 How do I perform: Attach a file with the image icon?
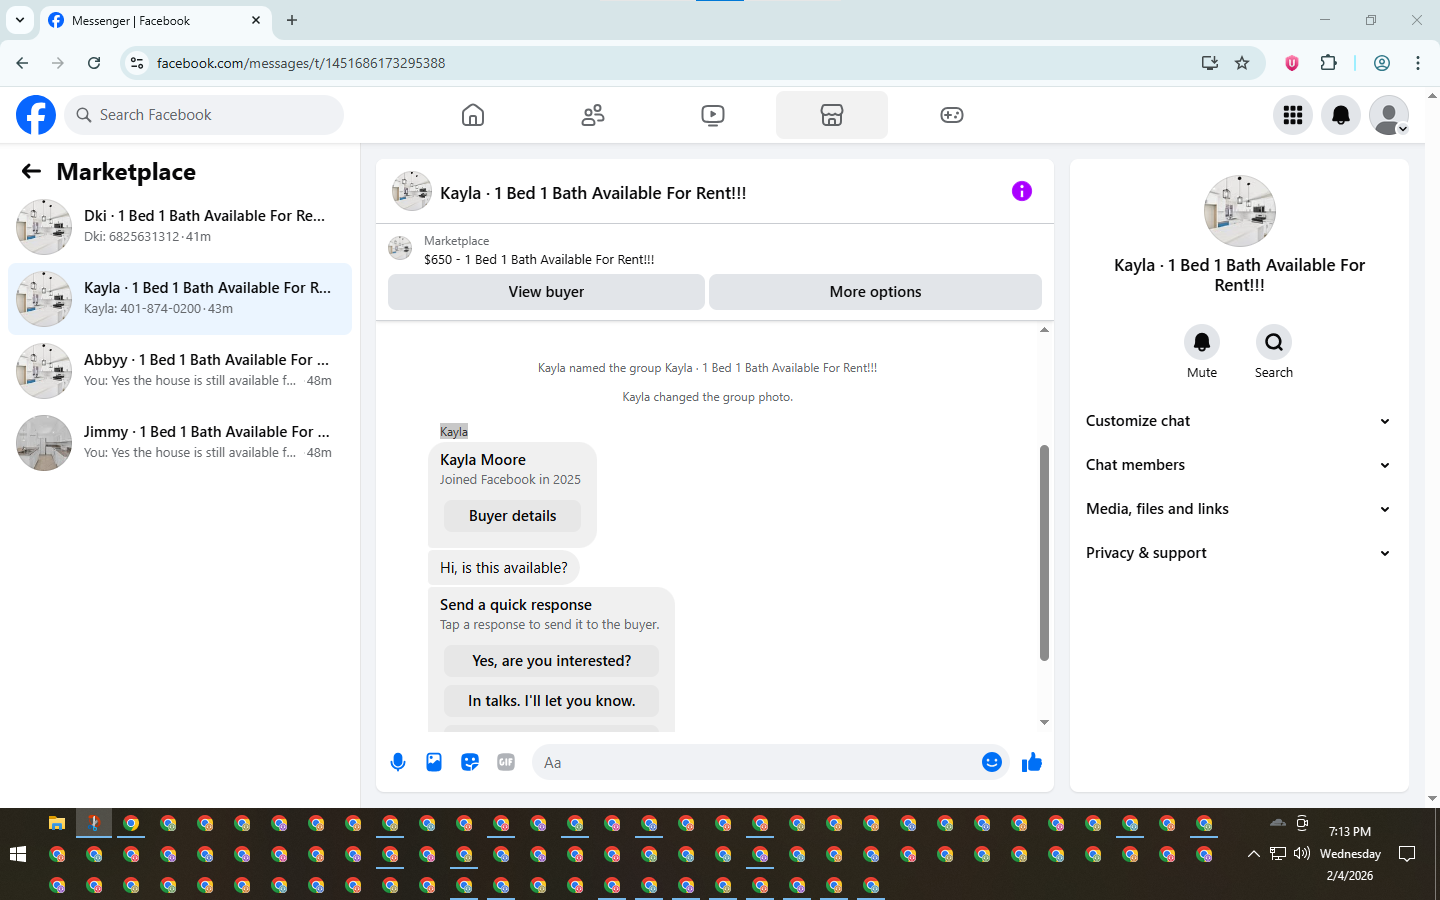[434, 762]
